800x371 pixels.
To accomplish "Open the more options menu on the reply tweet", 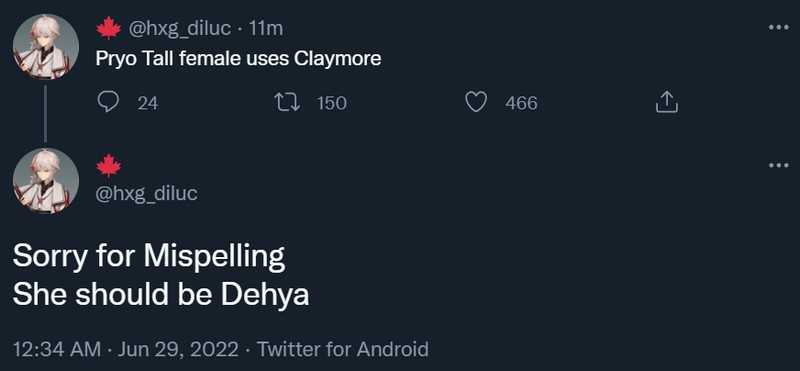I will tap(778, 165).
